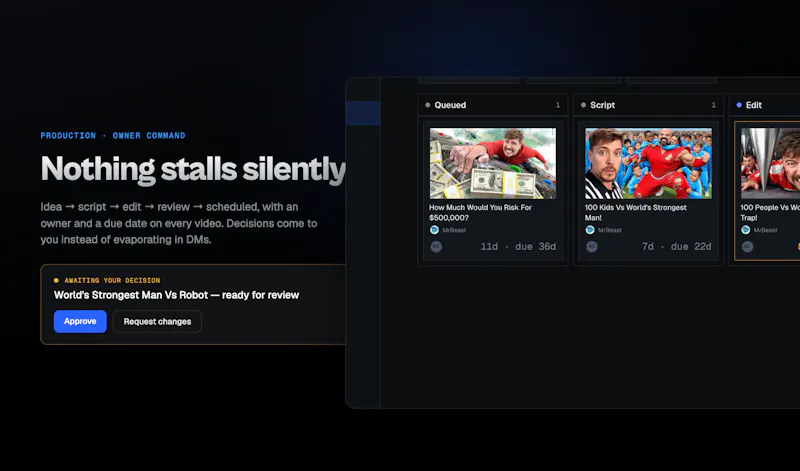Click MrBeast channel avatar on Queued card
The height and width of the screenshot is (471, 800).
pyautogui.click(x=434, y=230)
